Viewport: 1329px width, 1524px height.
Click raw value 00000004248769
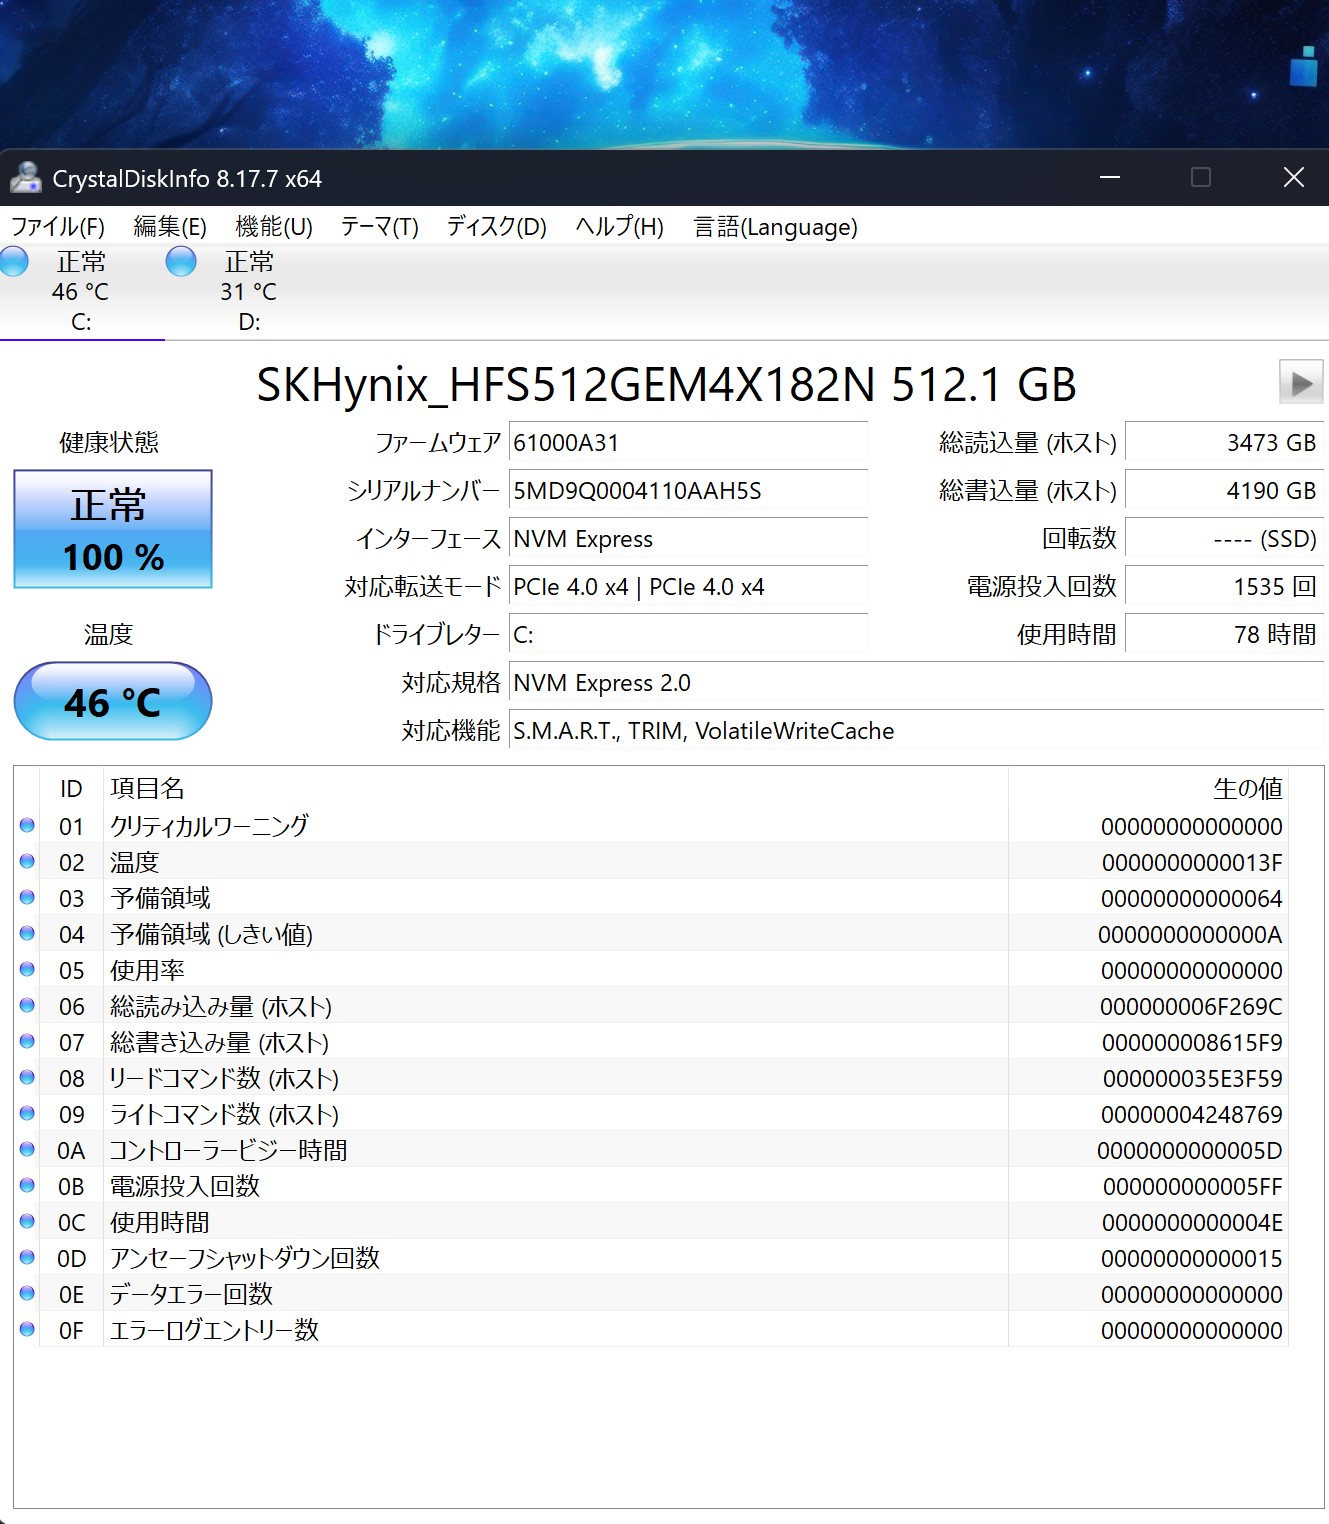pyautogui.click(x=1192, y=1114)
